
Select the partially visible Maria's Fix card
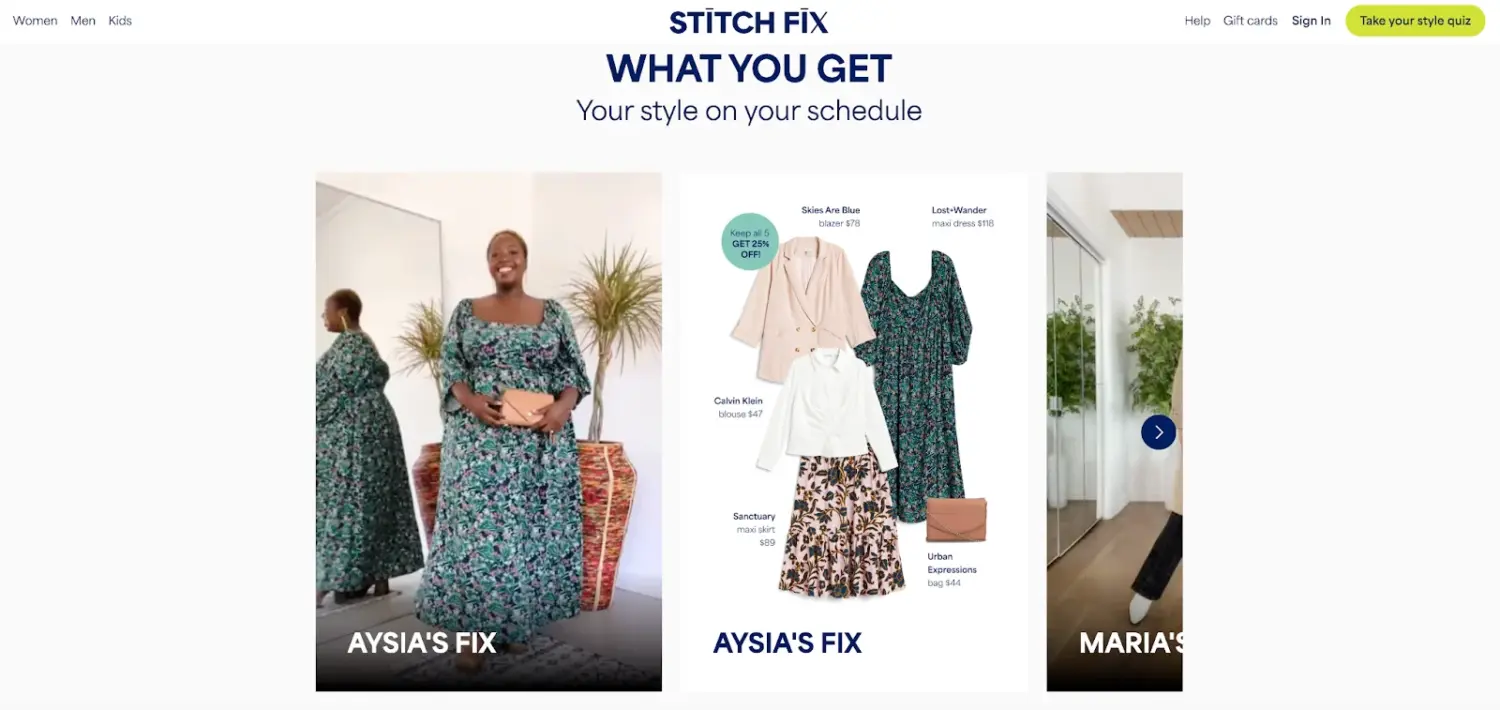click(1114, 432)
